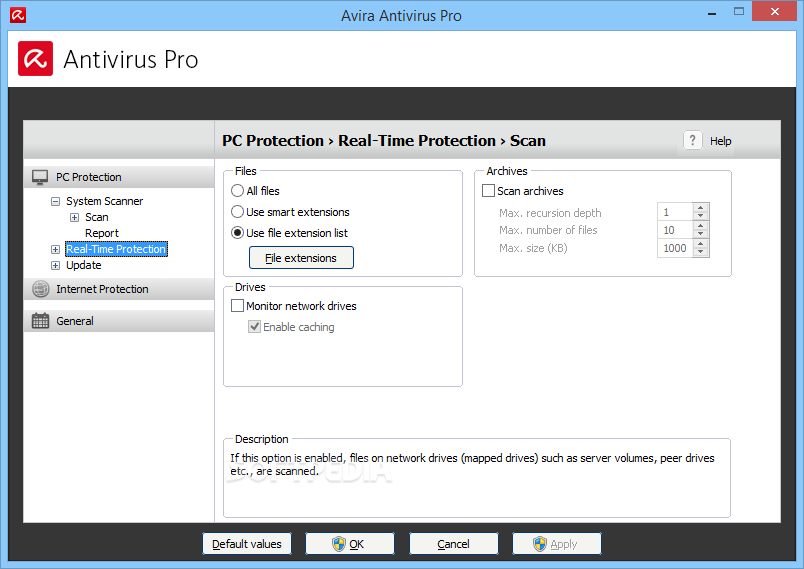Click the Max. number of files field
The image size is (804, 569).
(x=675, y=230)
